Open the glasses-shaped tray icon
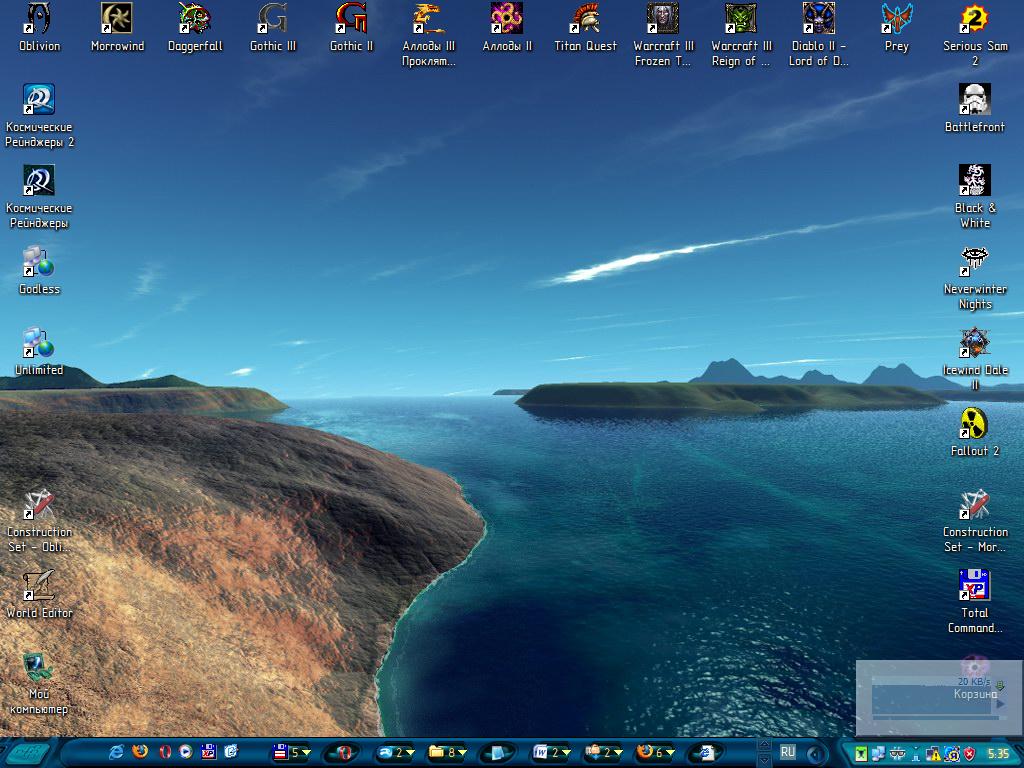The width and height of the screenshot is (1024, 768). point(897,754)
